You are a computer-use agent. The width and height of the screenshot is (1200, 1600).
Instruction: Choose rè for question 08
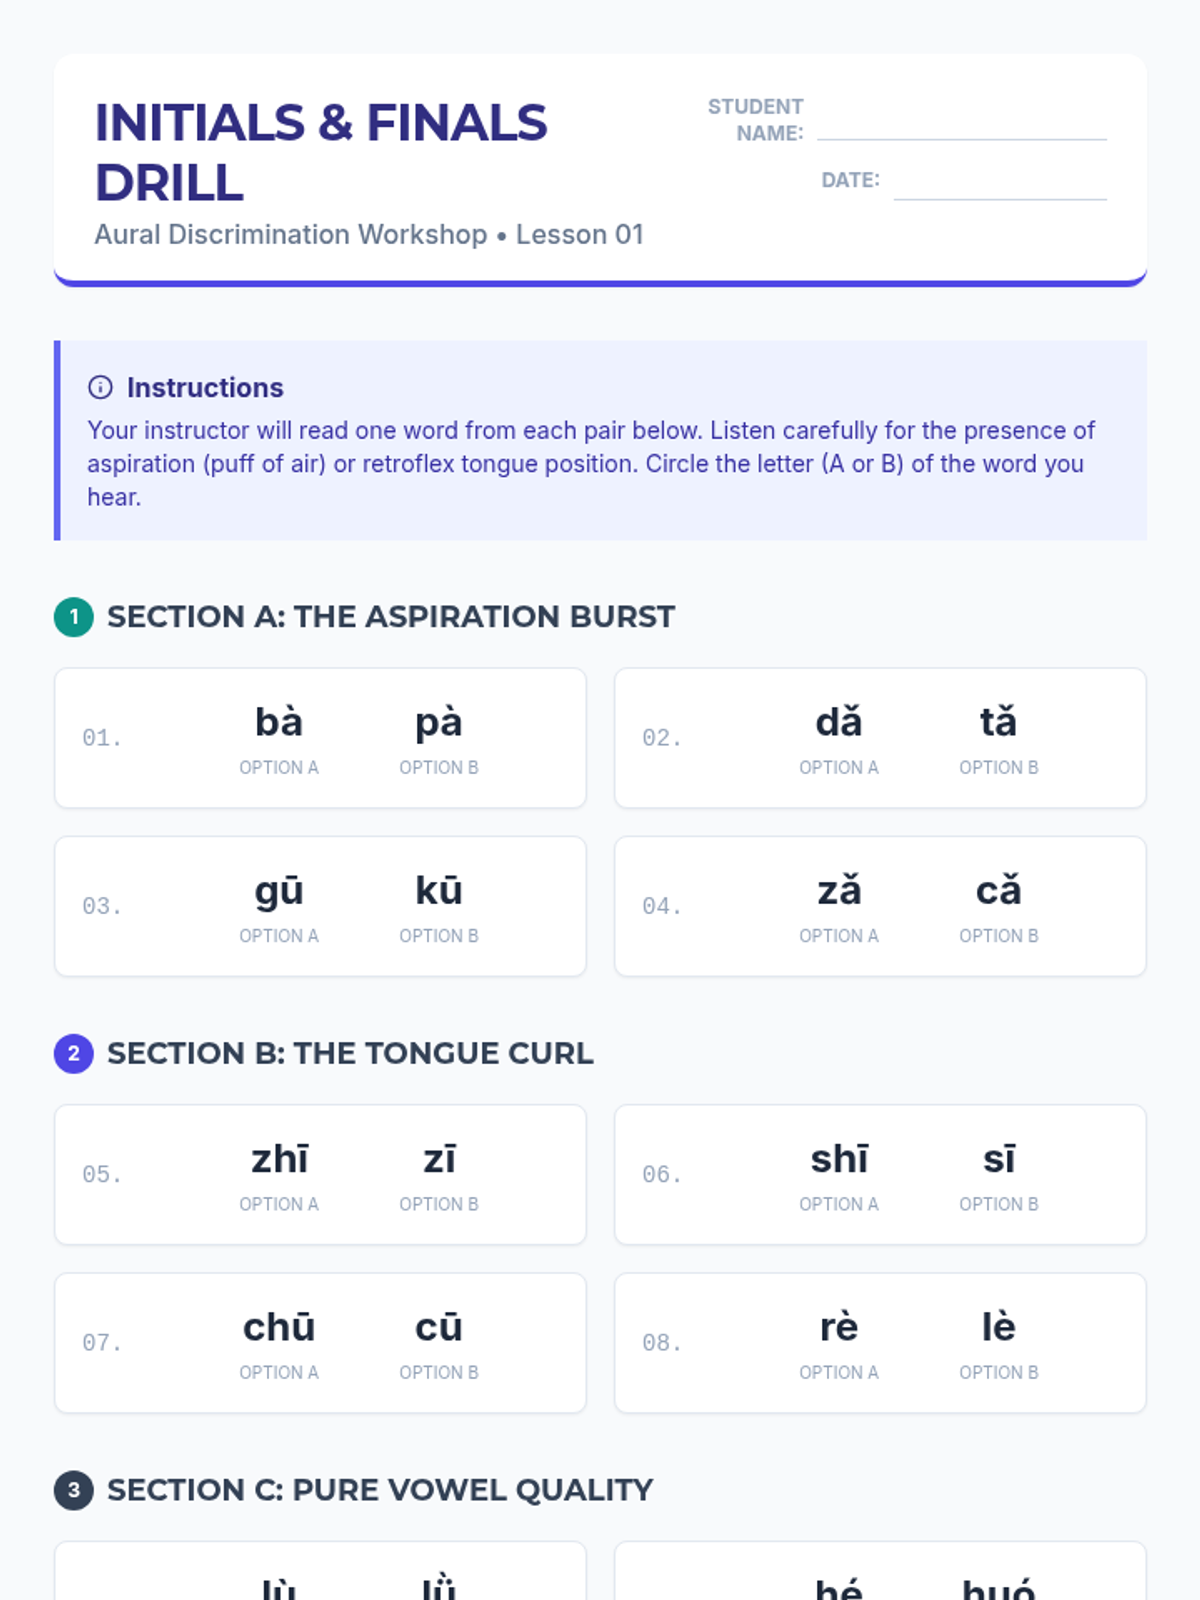click(x=839, y=1342)
